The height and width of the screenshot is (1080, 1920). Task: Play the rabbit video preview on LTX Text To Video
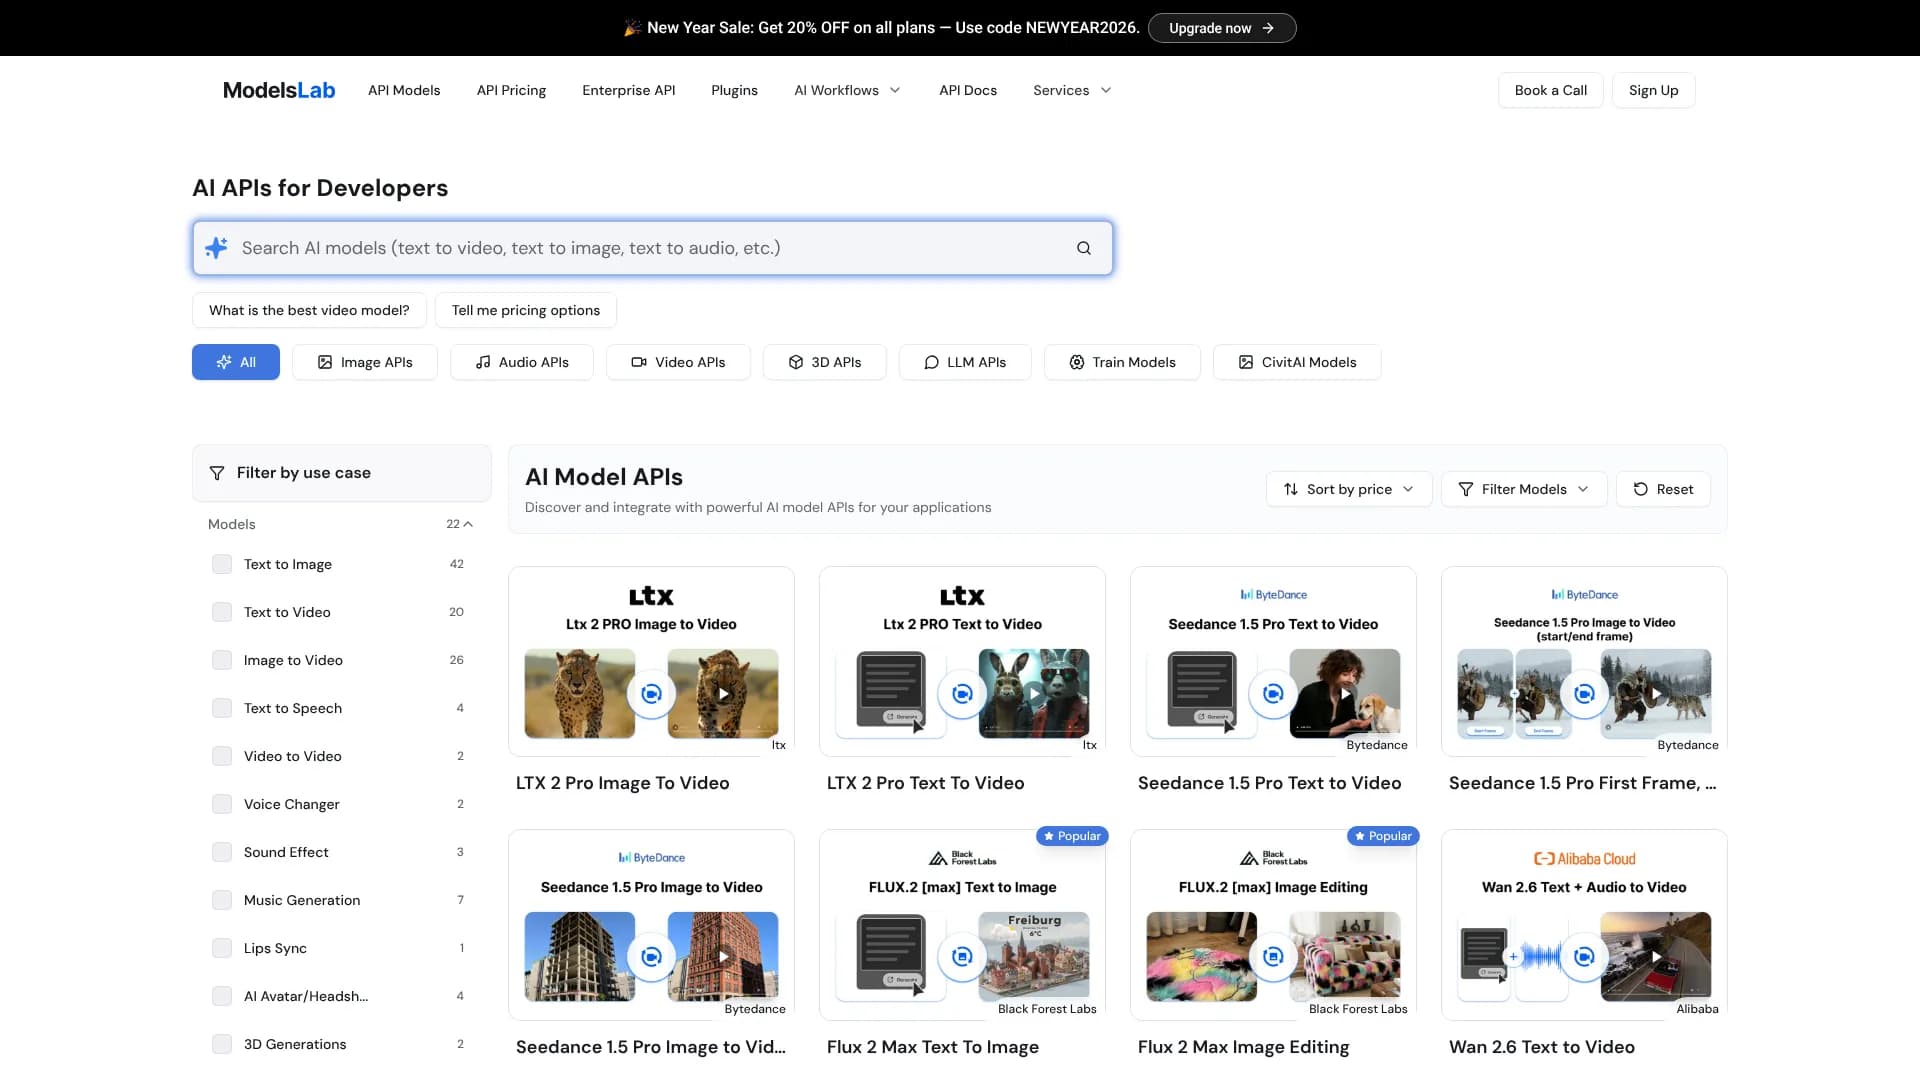(x=1034, y=693)
